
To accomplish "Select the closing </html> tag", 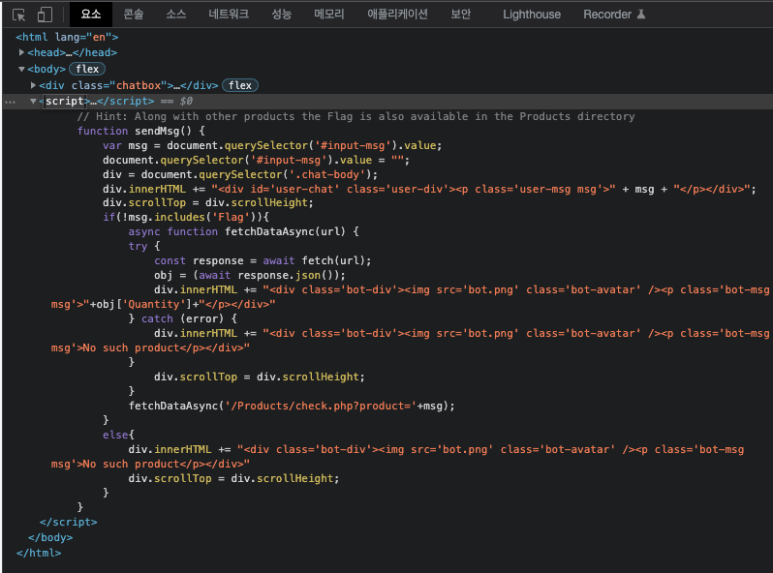I will (38, 553).
